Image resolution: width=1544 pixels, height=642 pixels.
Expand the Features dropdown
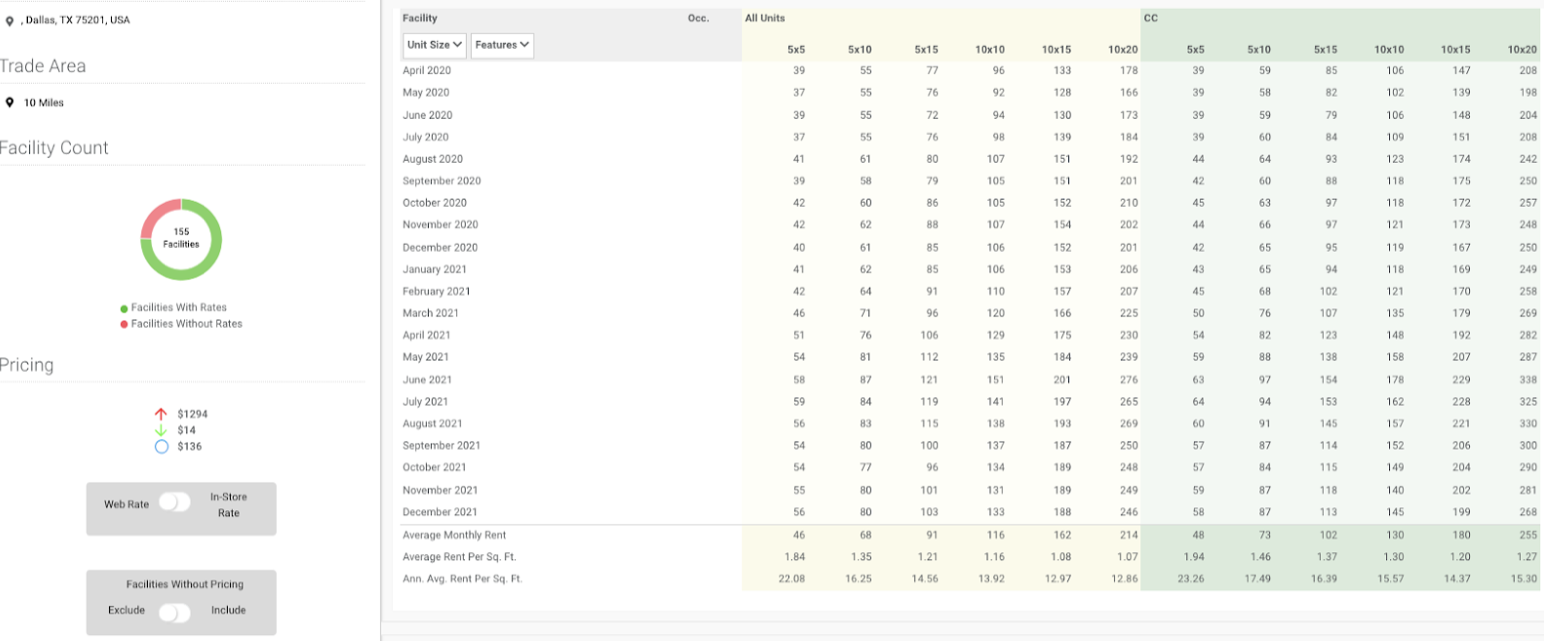pos(502,45)
